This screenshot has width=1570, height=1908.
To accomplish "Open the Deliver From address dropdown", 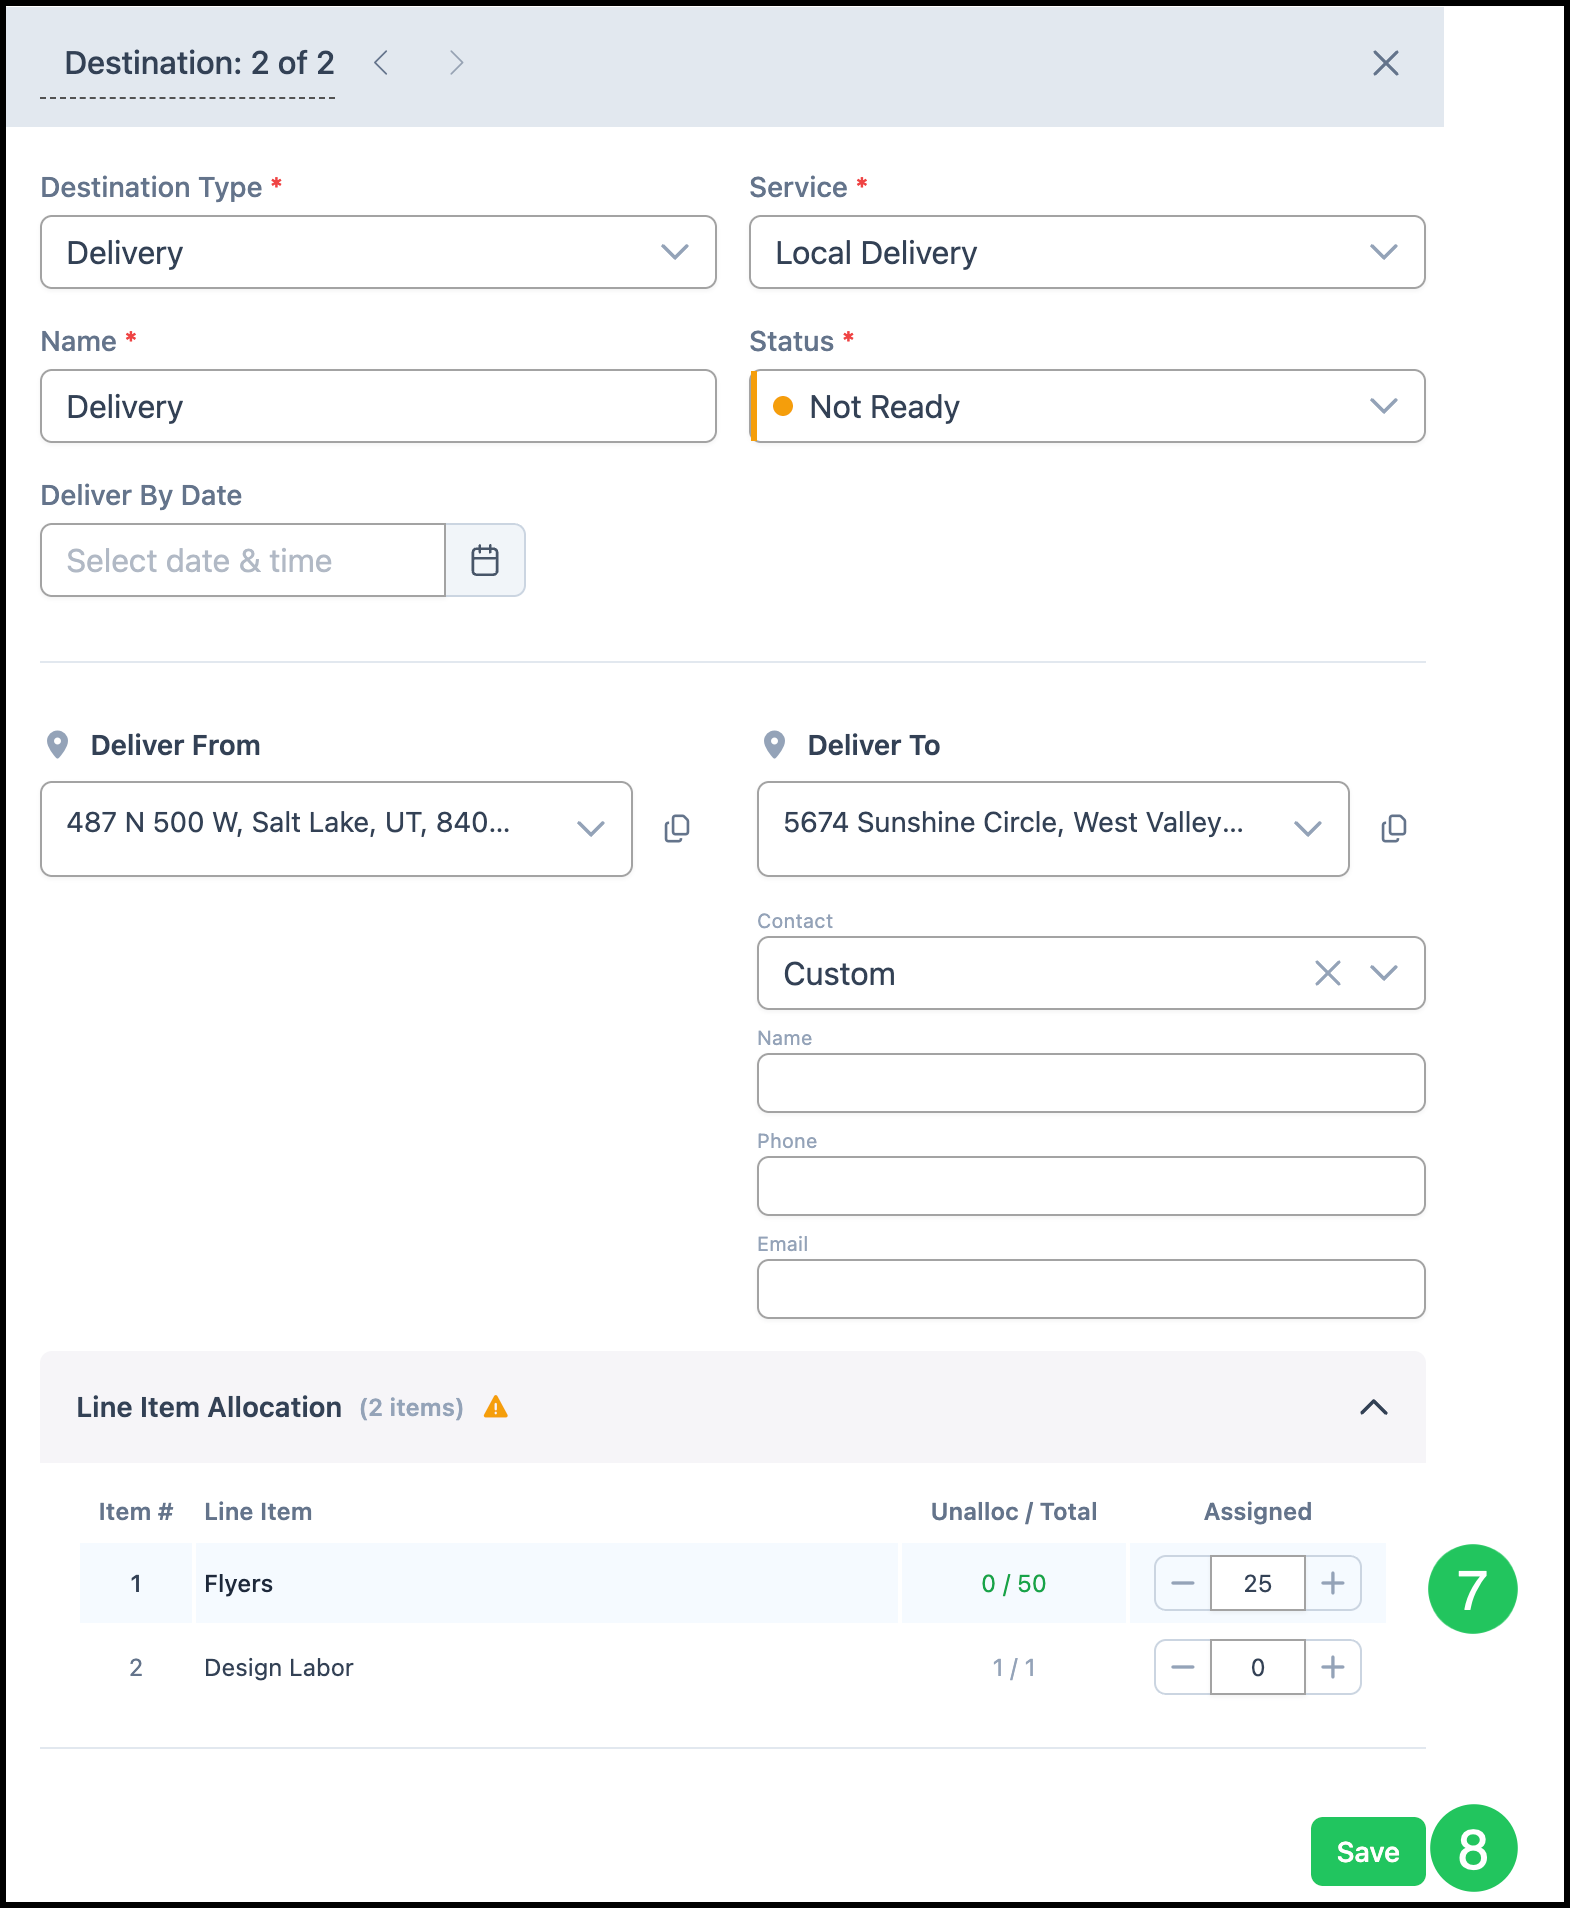I will tap(336, 829).
